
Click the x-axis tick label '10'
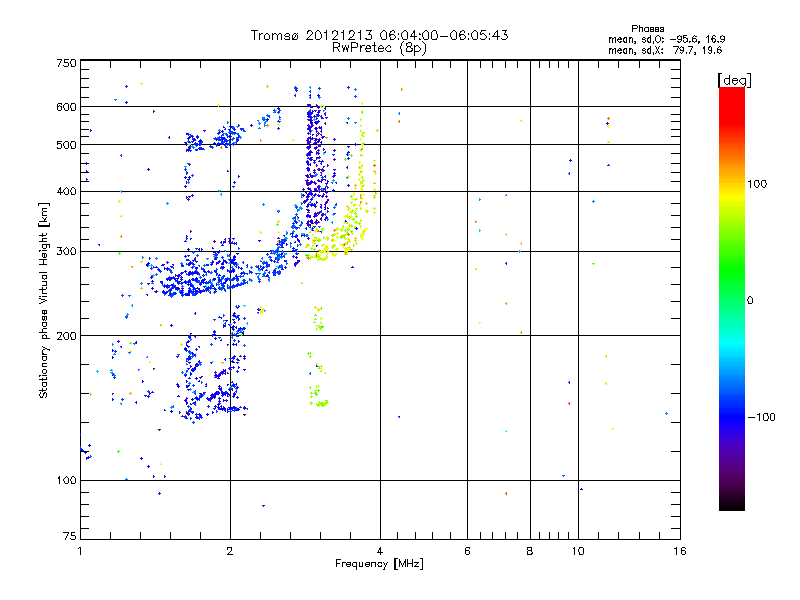pos(578,551)
